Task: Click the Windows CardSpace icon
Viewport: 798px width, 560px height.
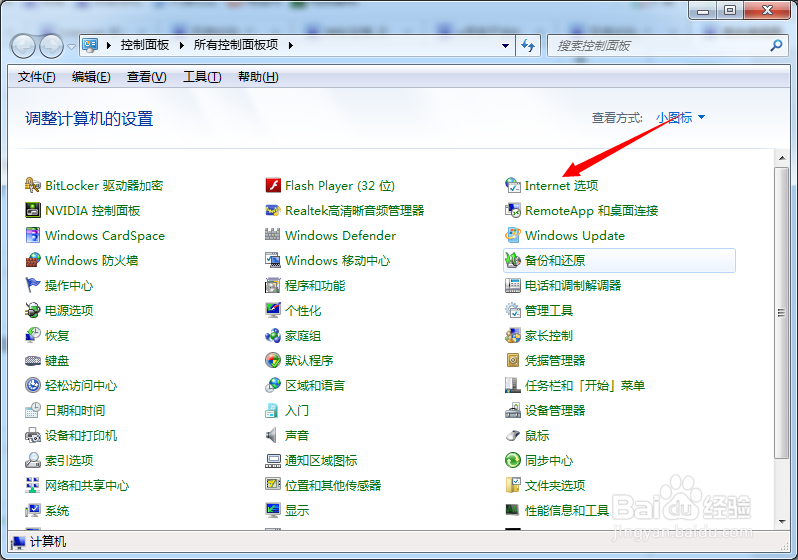Action: (33, 235)
